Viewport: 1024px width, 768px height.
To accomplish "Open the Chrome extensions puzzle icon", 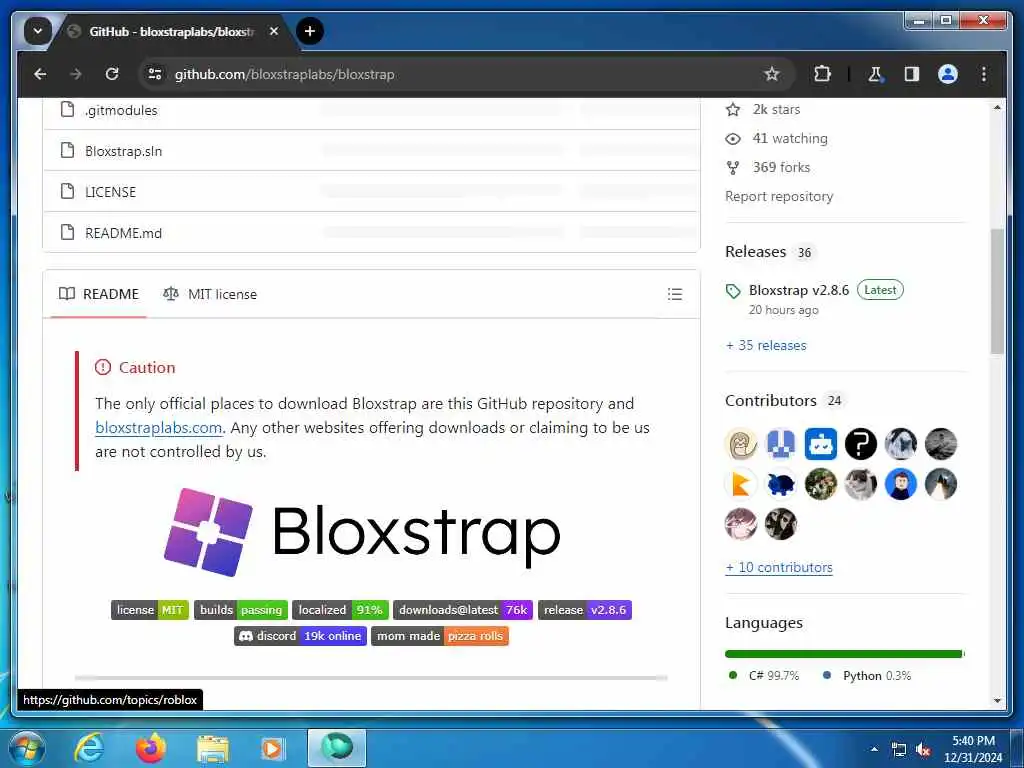I will tap(822, 74).
